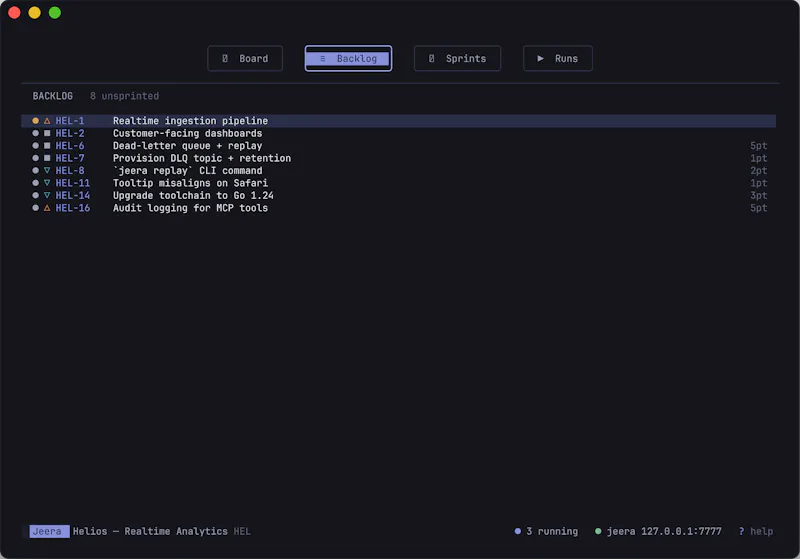Viewport: 800px width, 559px height.
Task: Open help from the status bar
Action: 756,531
